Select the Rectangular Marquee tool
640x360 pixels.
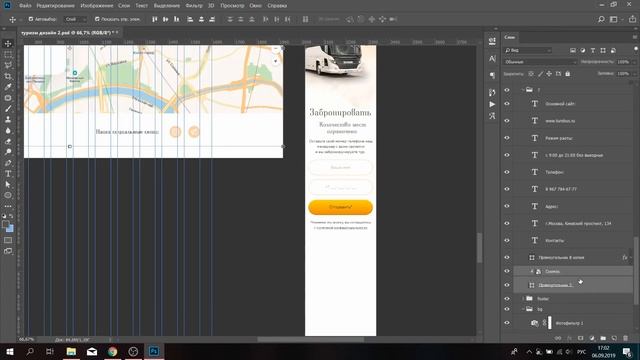pos(8,54)
